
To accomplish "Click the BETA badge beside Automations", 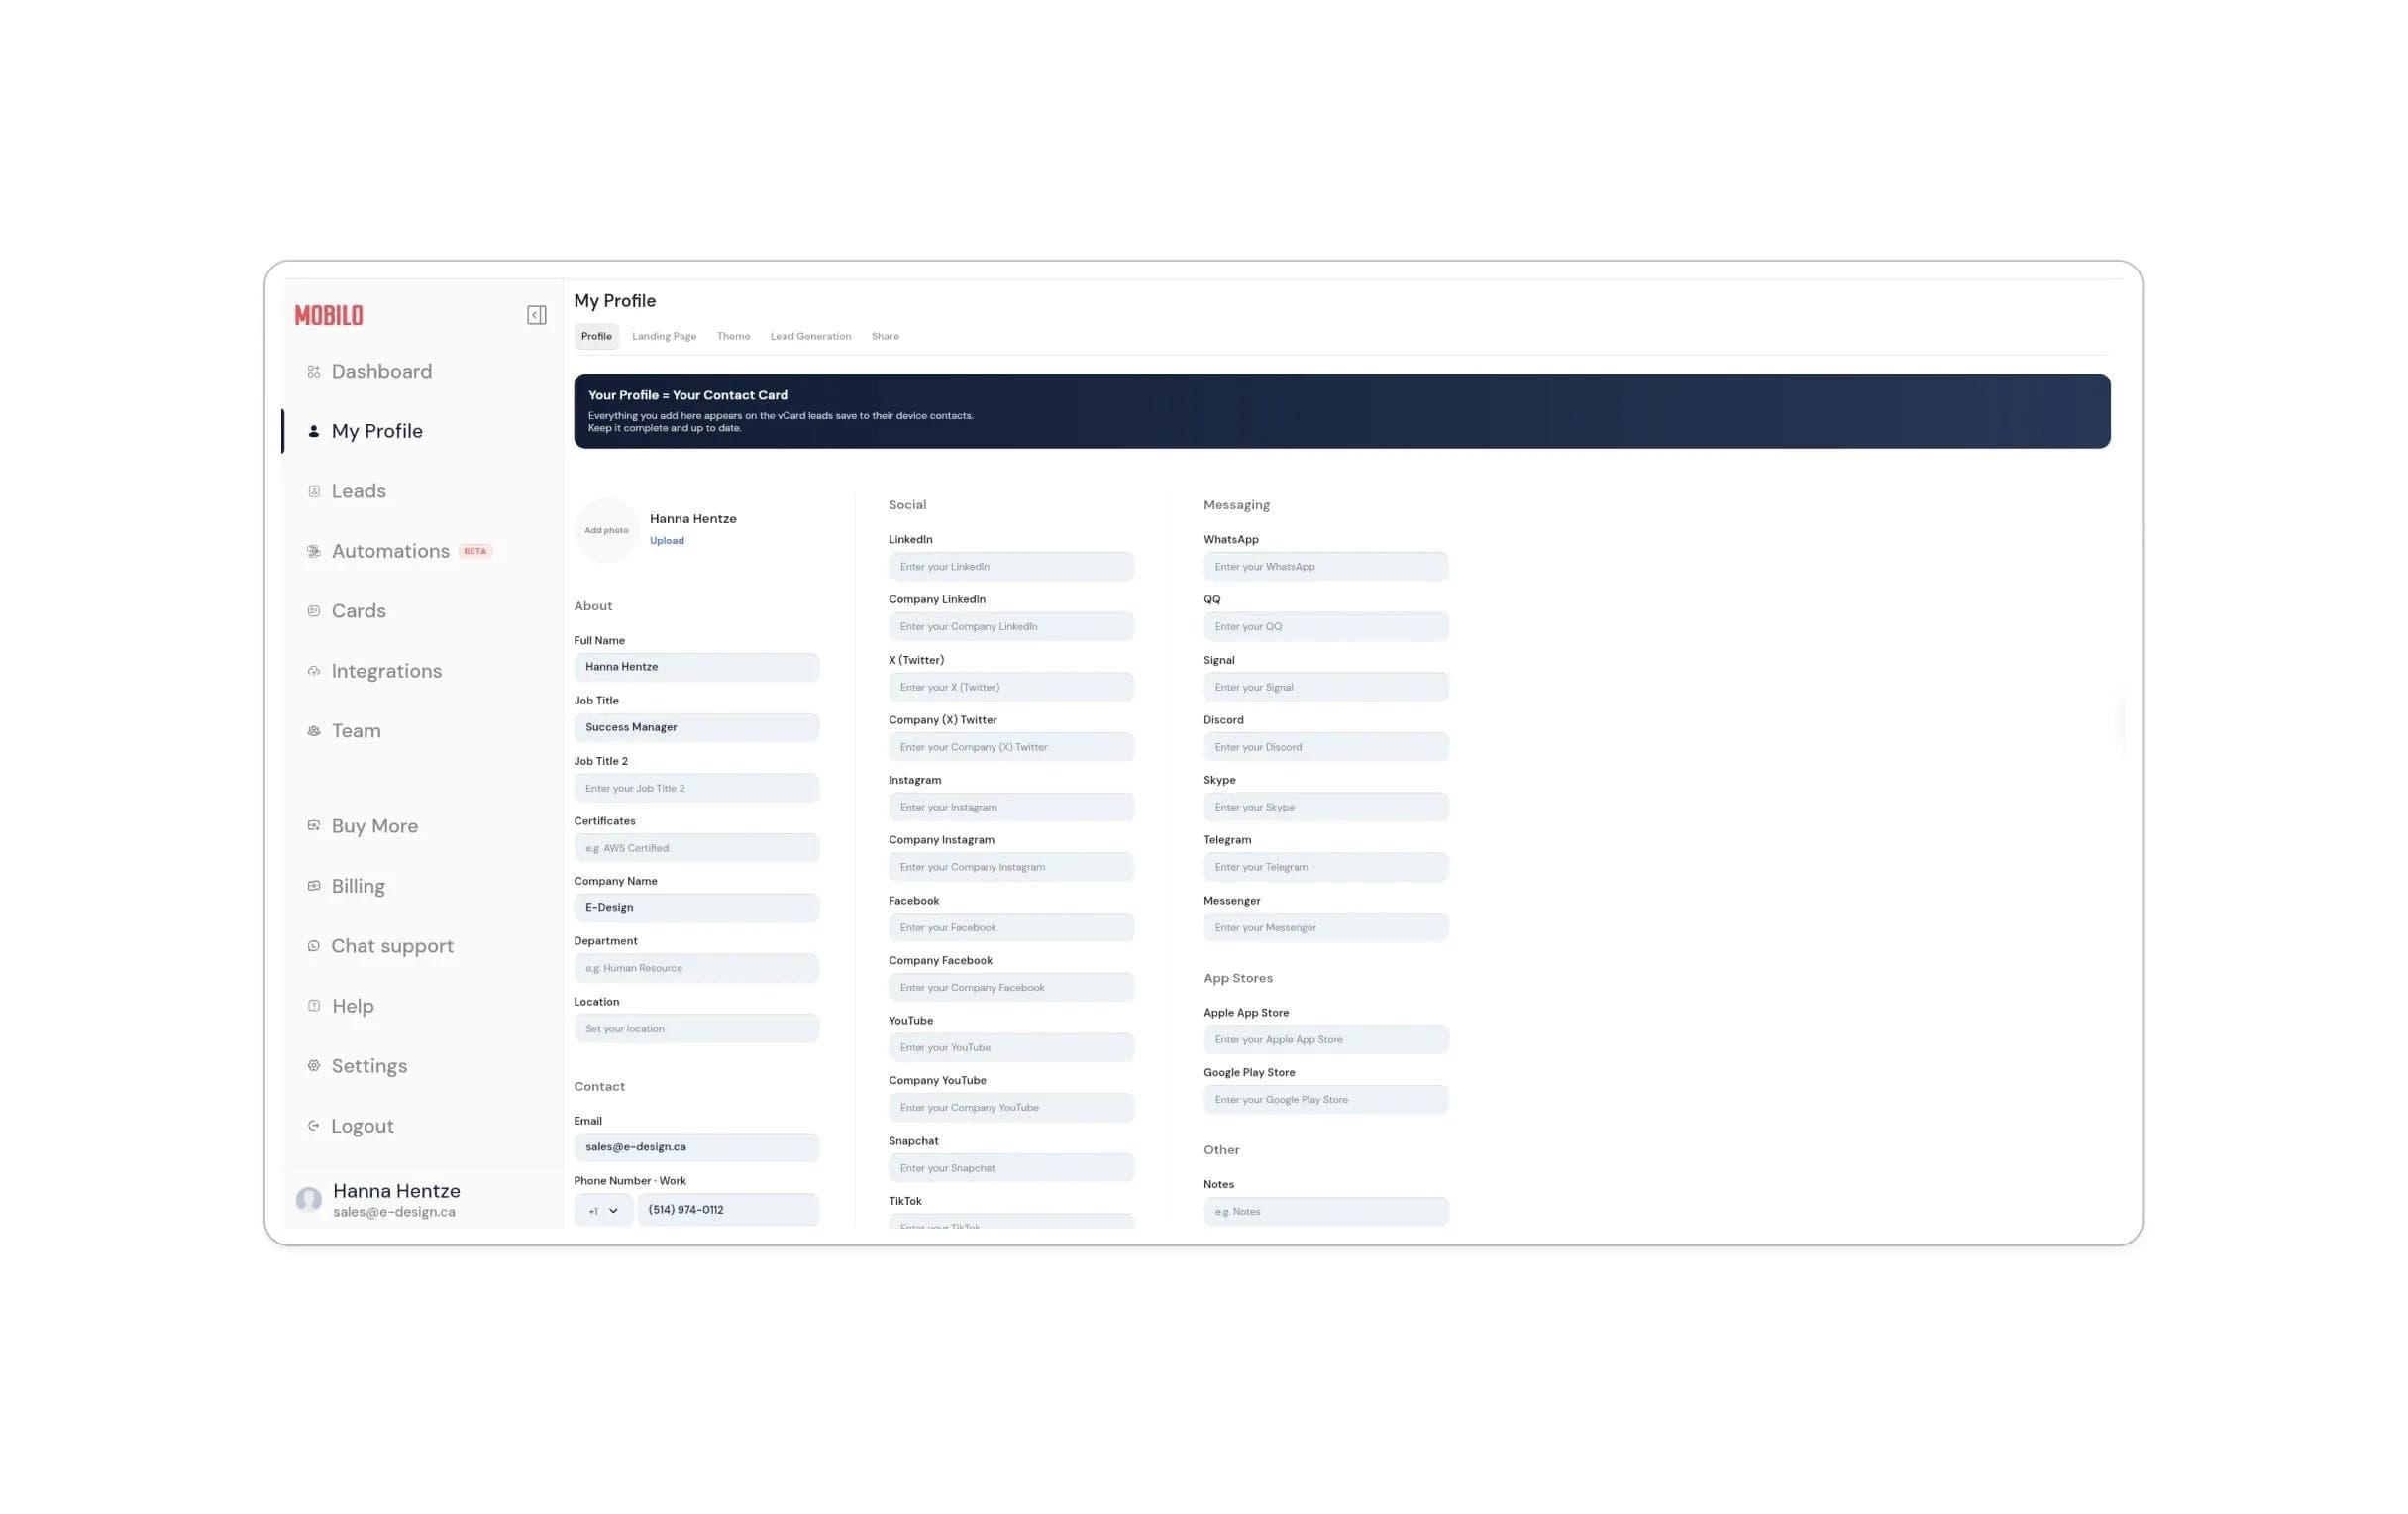I will [475, 551].
